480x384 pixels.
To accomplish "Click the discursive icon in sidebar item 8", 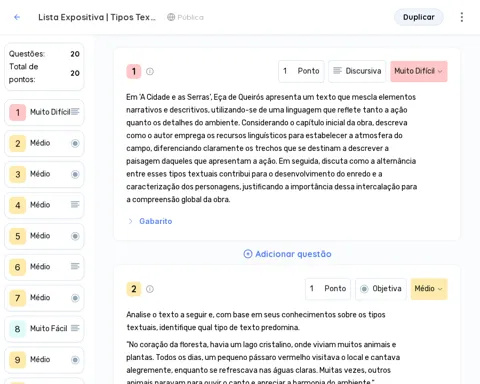I will pyautogui.click(x=75, y=328).
